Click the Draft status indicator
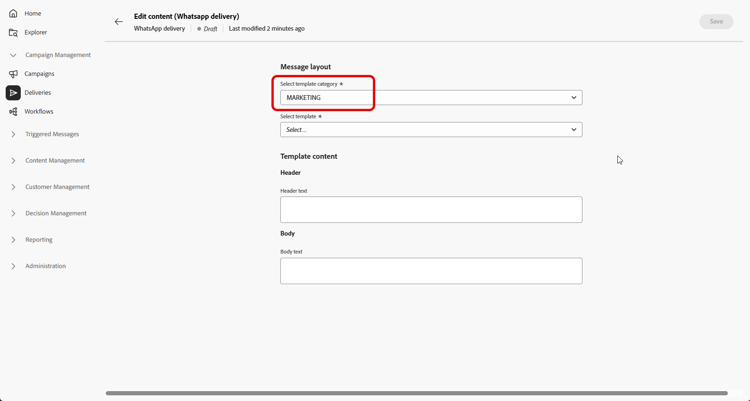The width and height of the screenshot is (750, 401). click(208, 29)
